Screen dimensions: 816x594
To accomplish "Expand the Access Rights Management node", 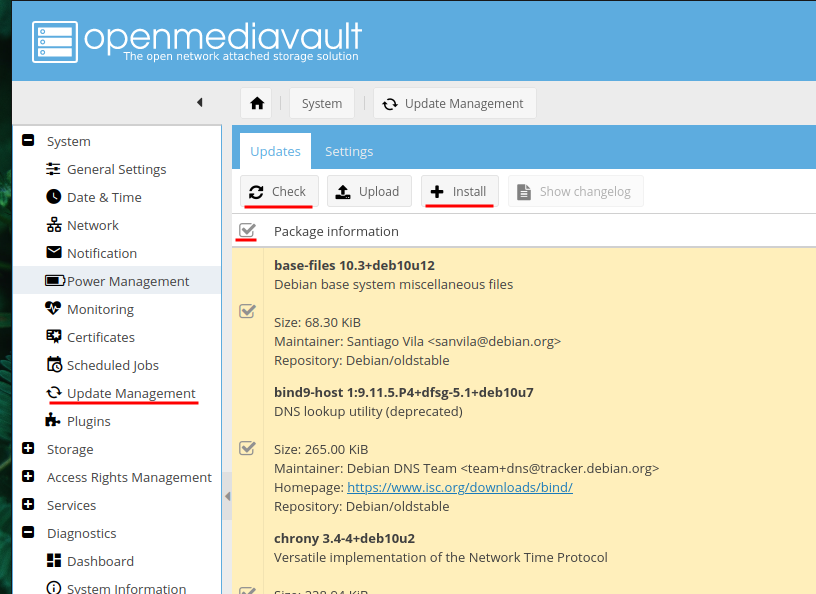I will [28, 476].
